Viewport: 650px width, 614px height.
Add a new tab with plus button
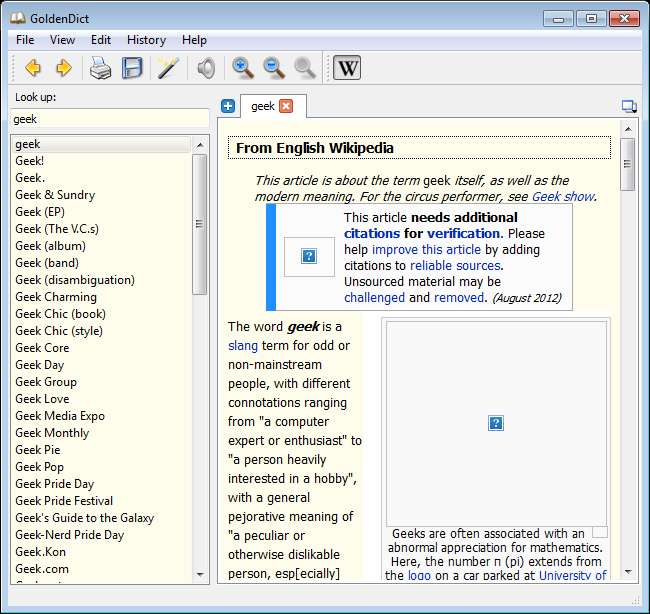228,106
